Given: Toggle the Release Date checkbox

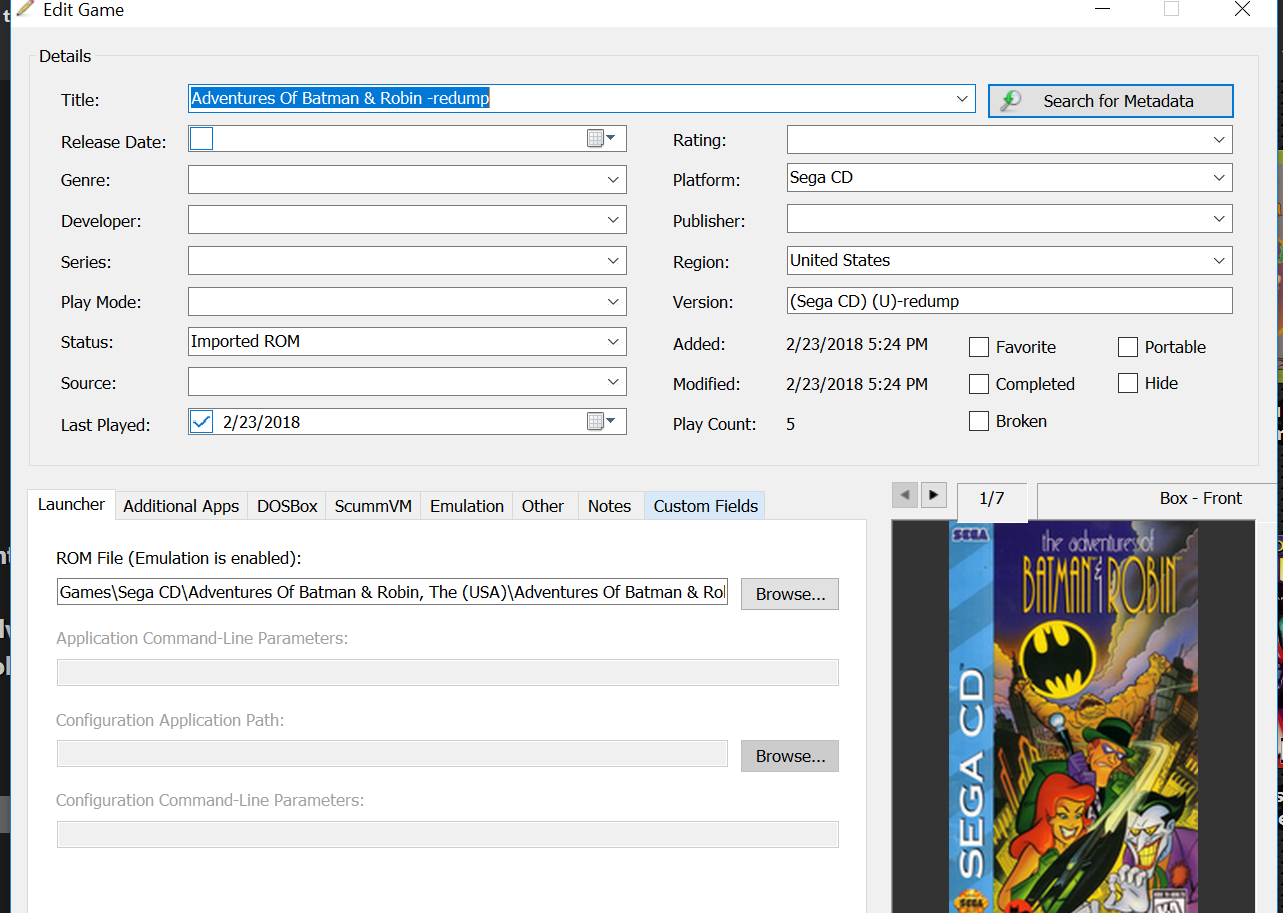Looking at the screenshot, I should click(x=201, y=139).
